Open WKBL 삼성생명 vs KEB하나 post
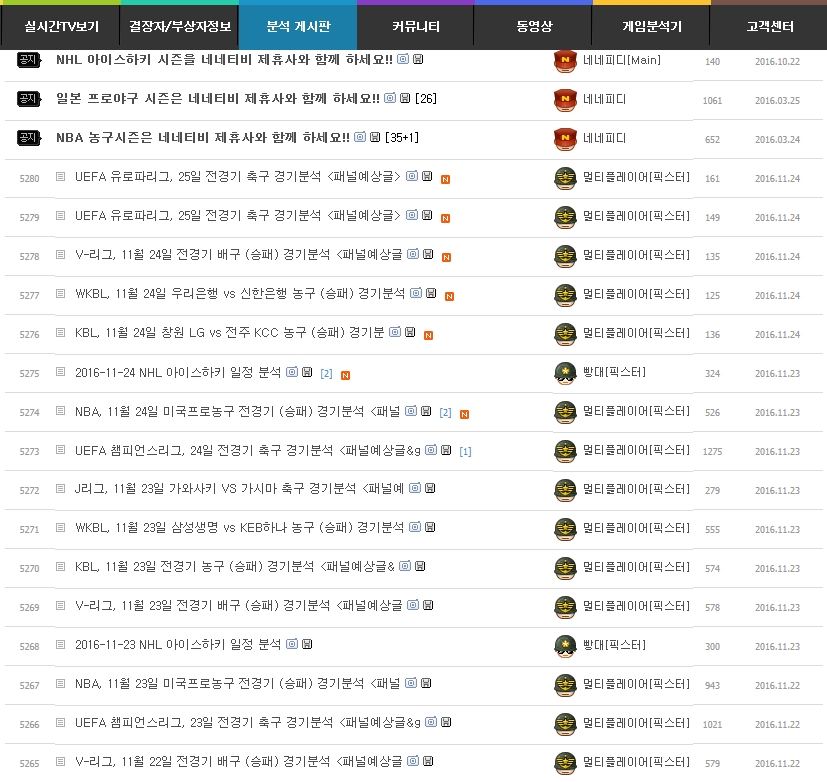827x782 pixels. coord(239,528)
